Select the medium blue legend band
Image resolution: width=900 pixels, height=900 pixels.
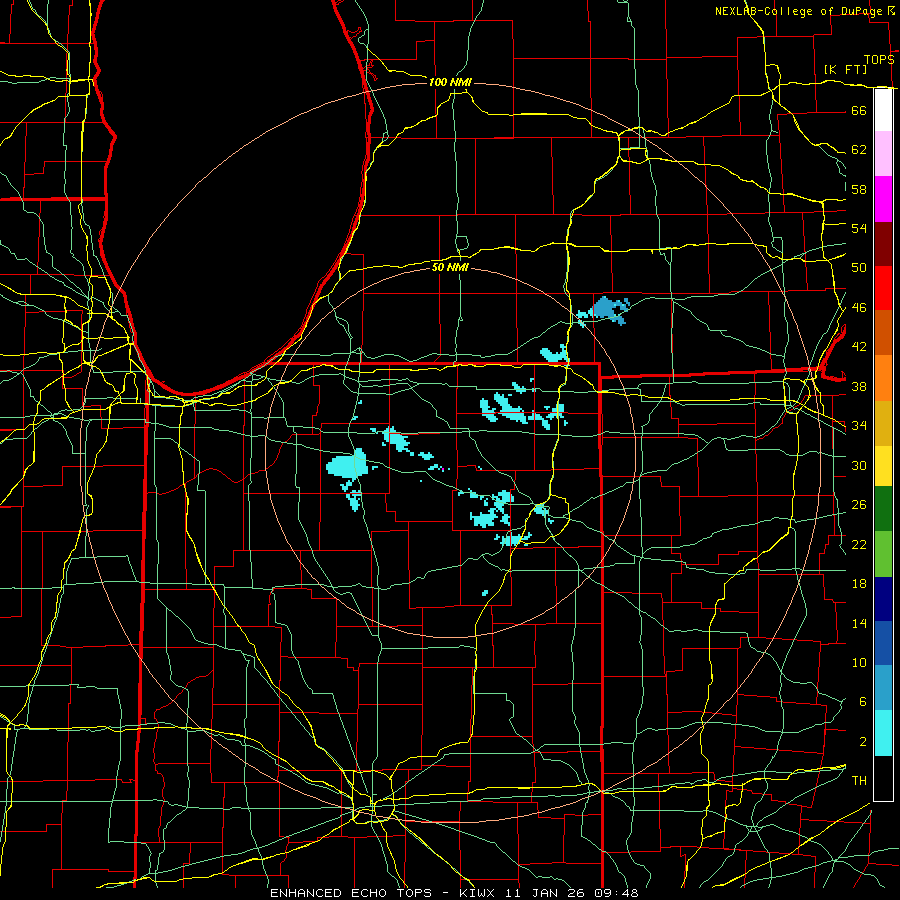pos(883,643)
